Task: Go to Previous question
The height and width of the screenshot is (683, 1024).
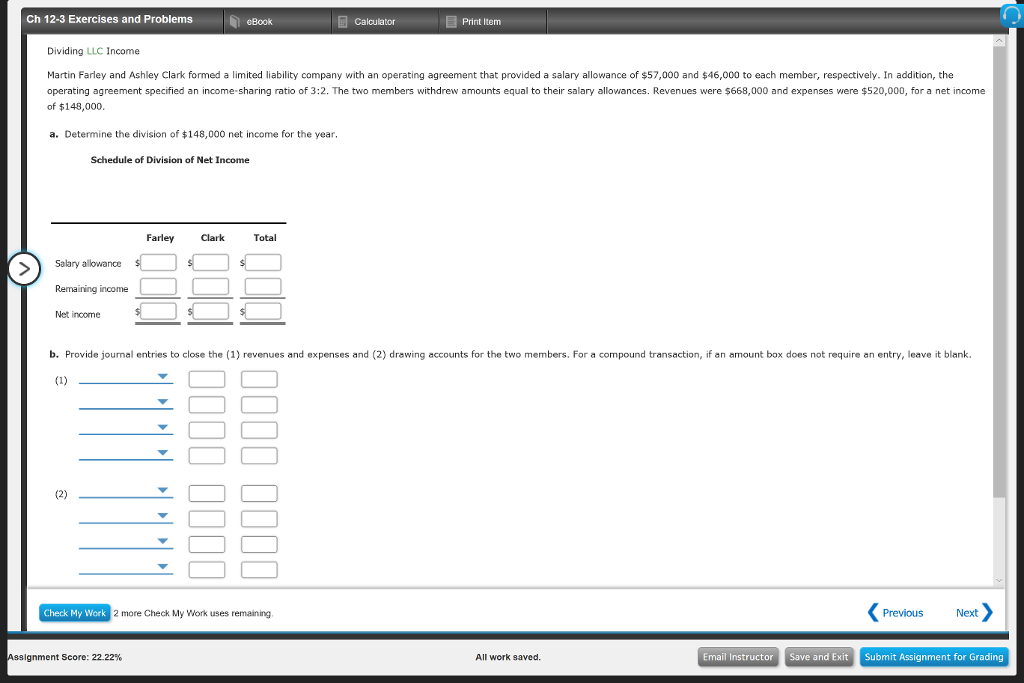Action: (895, 612)
